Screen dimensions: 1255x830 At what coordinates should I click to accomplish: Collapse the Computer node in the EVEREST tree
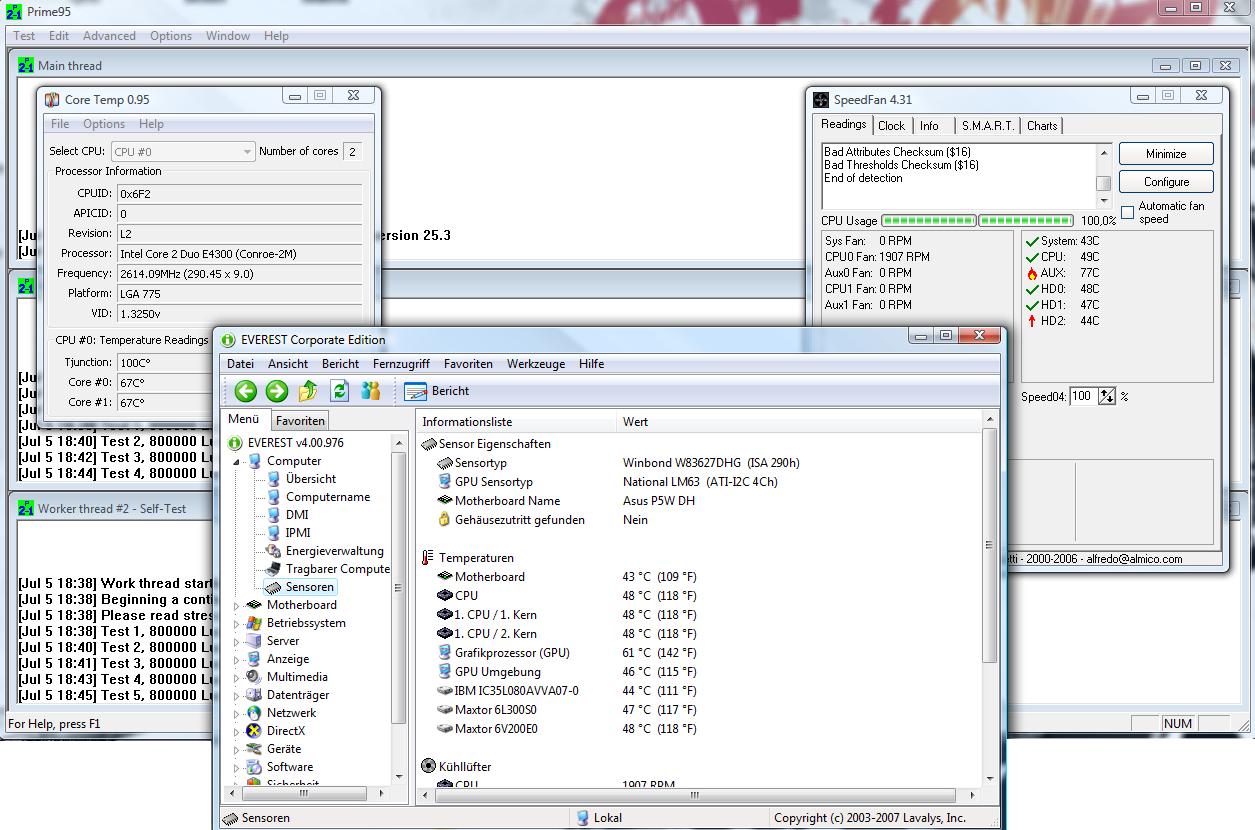point(238,462)
